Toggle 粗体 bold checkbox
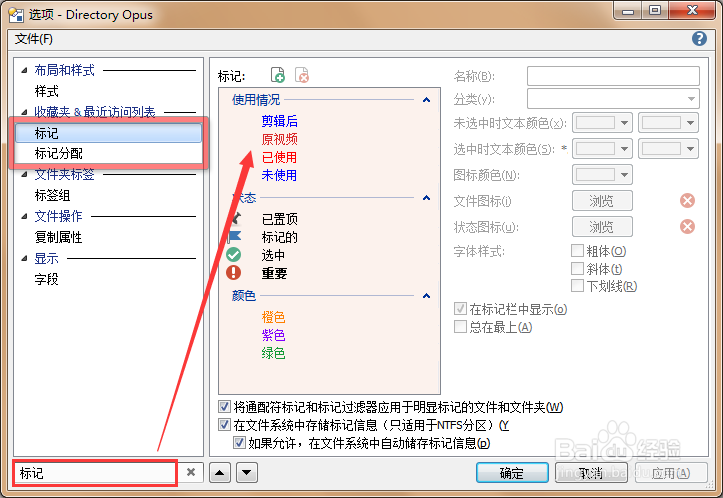This screenshot has height=498, width=723. tap(577, 250)
